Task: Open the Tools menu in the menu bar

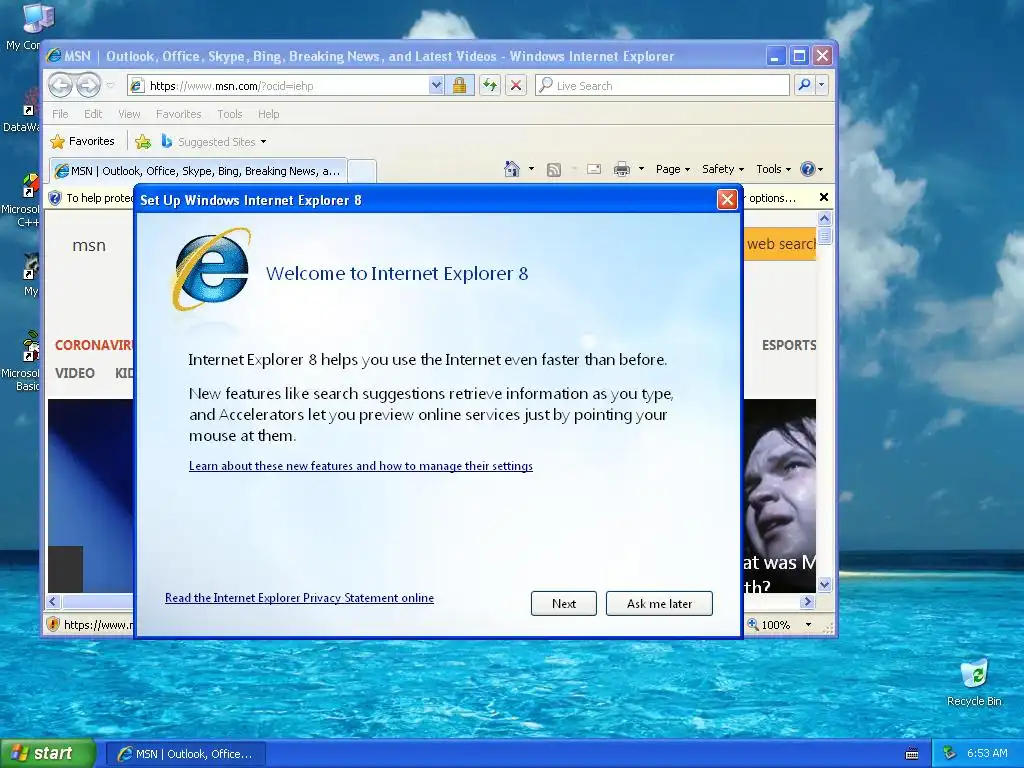Action: coord(229,114)
